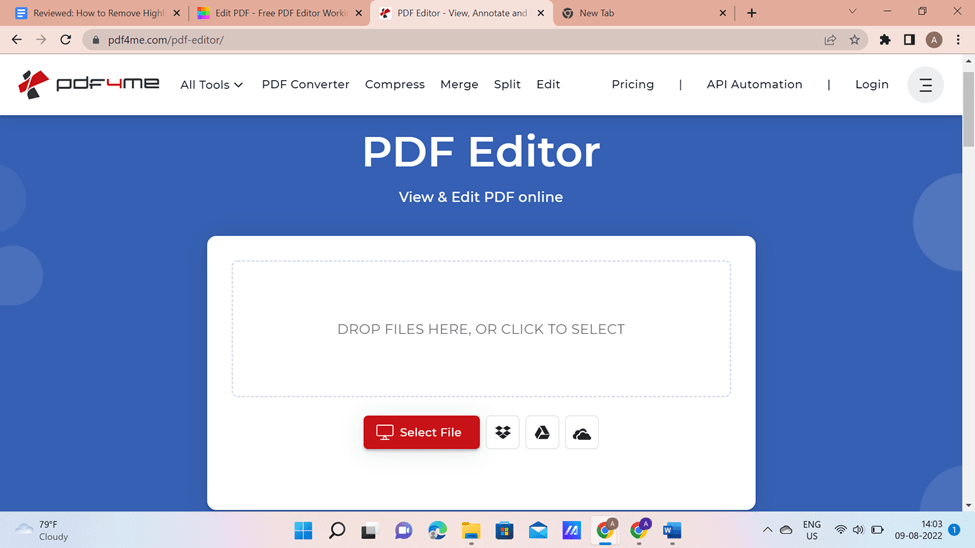Open the ENG US language switcher
Image resolution: width=975 pixels, height=548 pixels.
click(x=811, y=530)
